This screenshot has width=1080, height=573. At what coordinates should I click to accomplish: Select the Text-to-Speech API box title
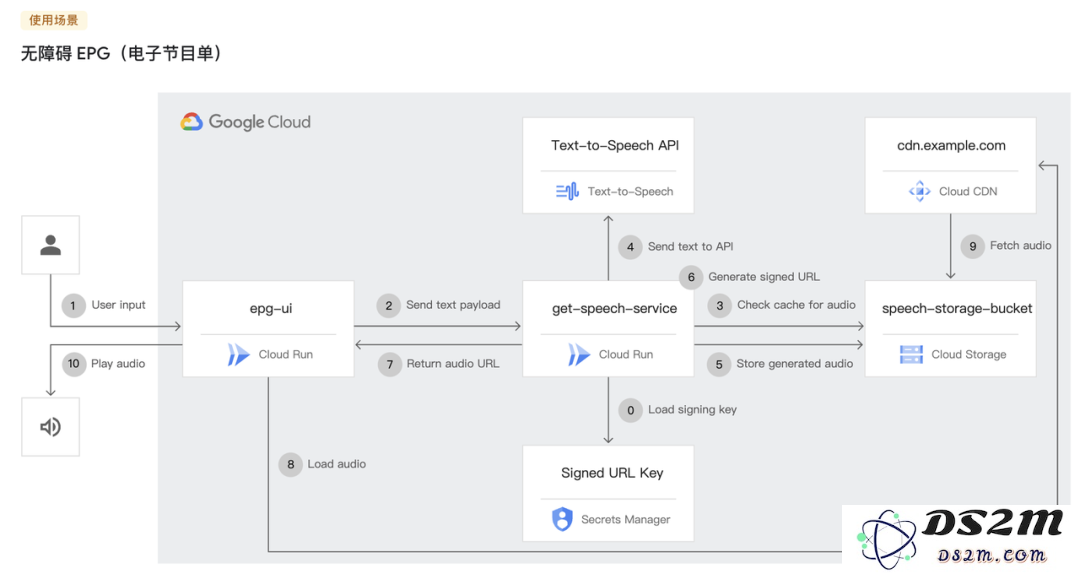pos(615,145)
